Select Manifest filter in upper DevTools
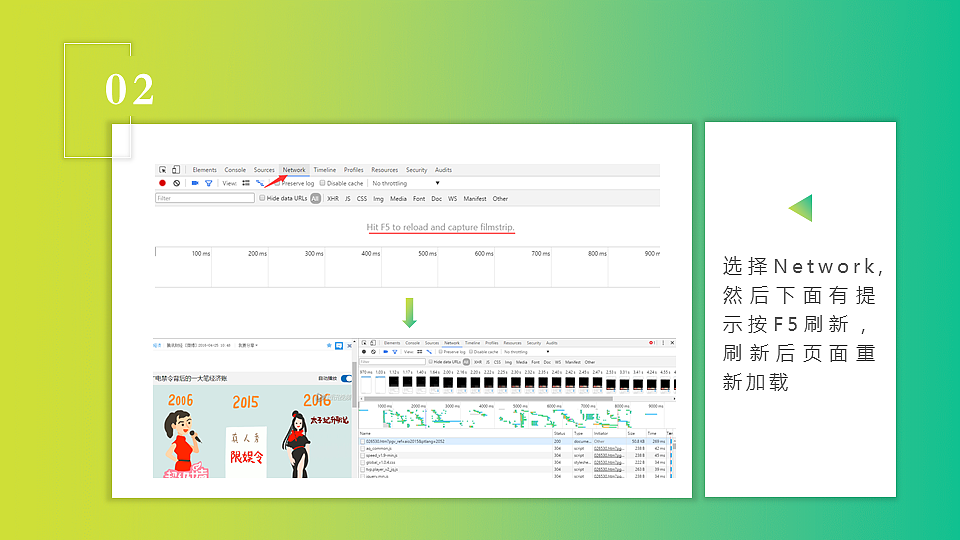The image size is (960, 540). (x=474, y=198)
